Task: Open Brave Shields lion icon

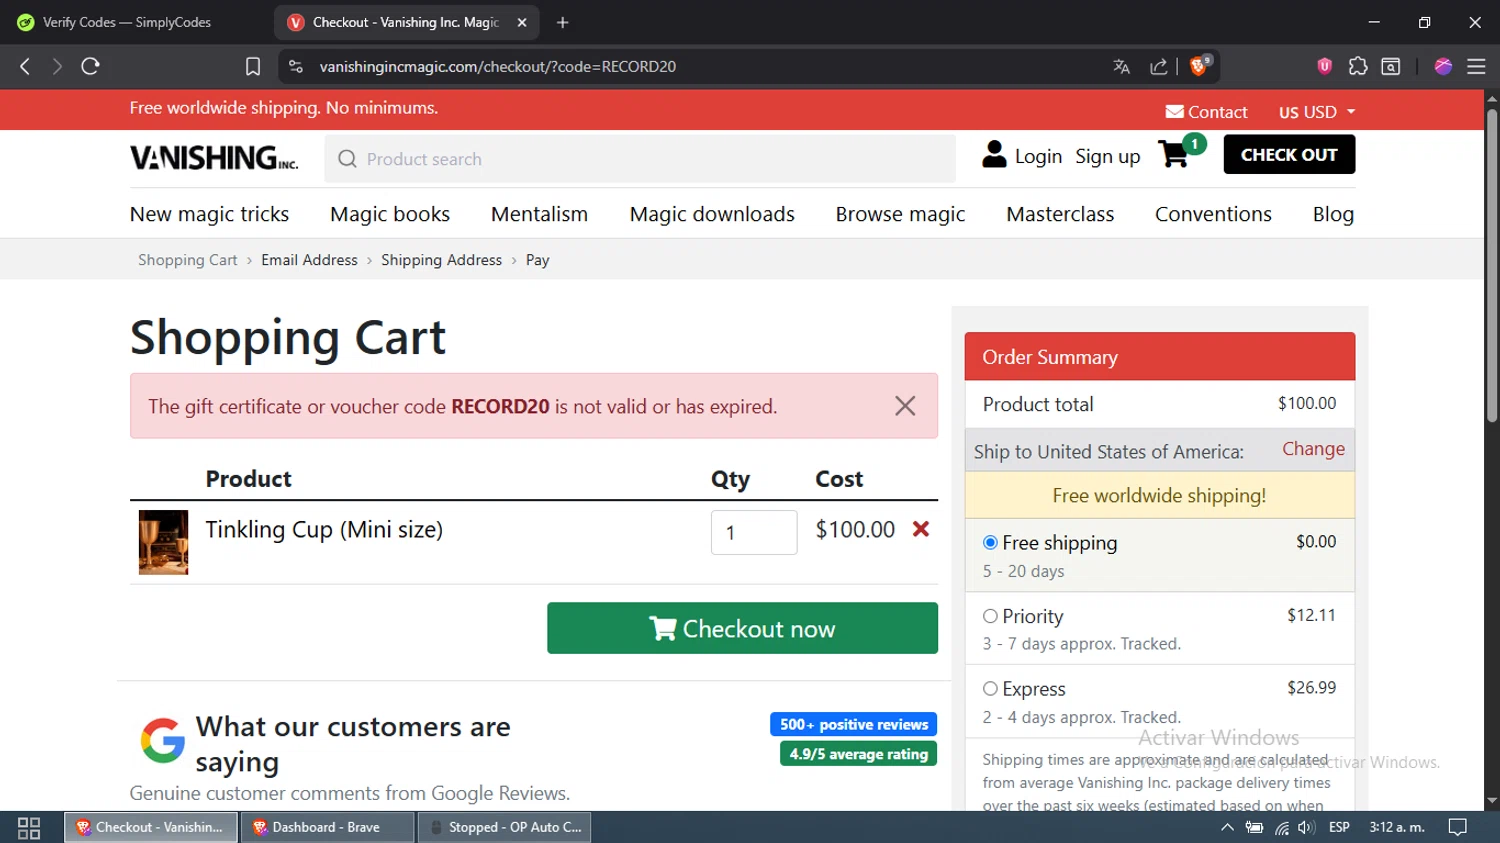Action: [x=1200, y=65]
